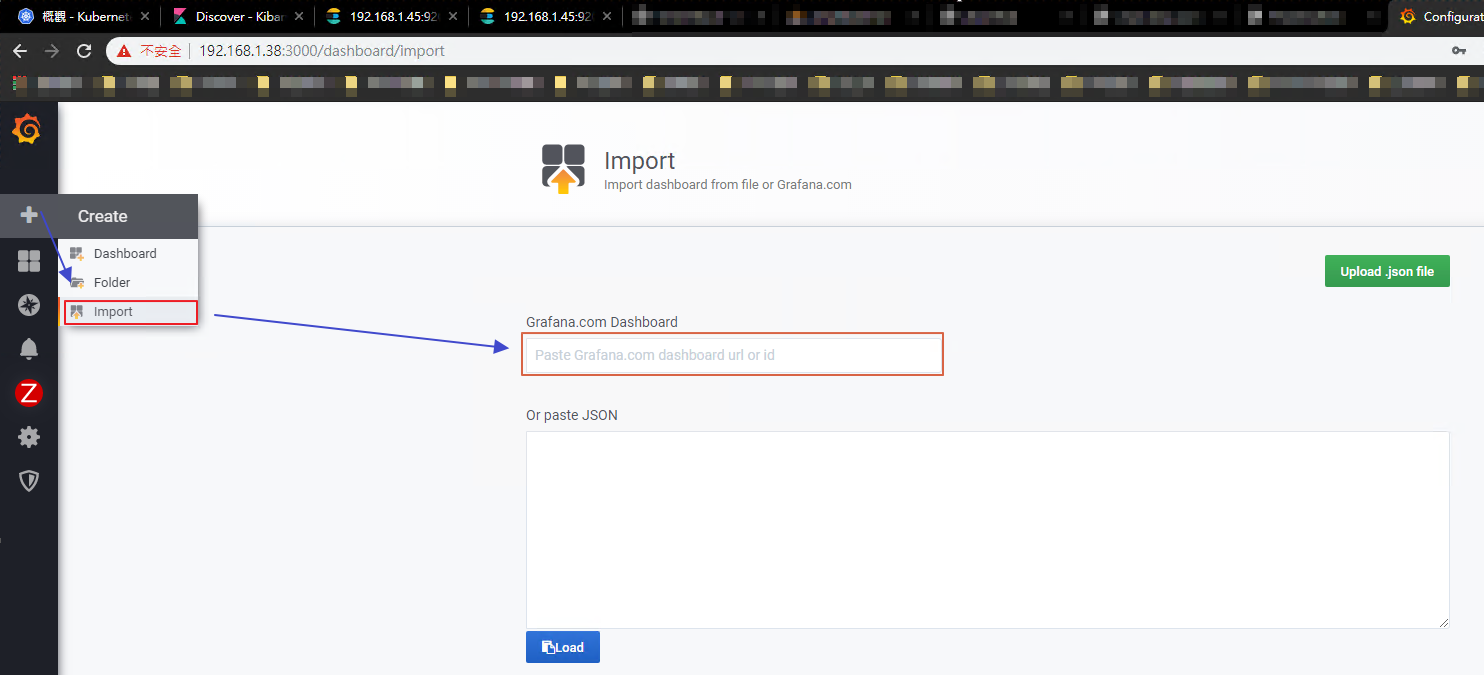Click the key icon in the address bar
The height and width of the screenshot is (675, 1484).
[1459, 51]
